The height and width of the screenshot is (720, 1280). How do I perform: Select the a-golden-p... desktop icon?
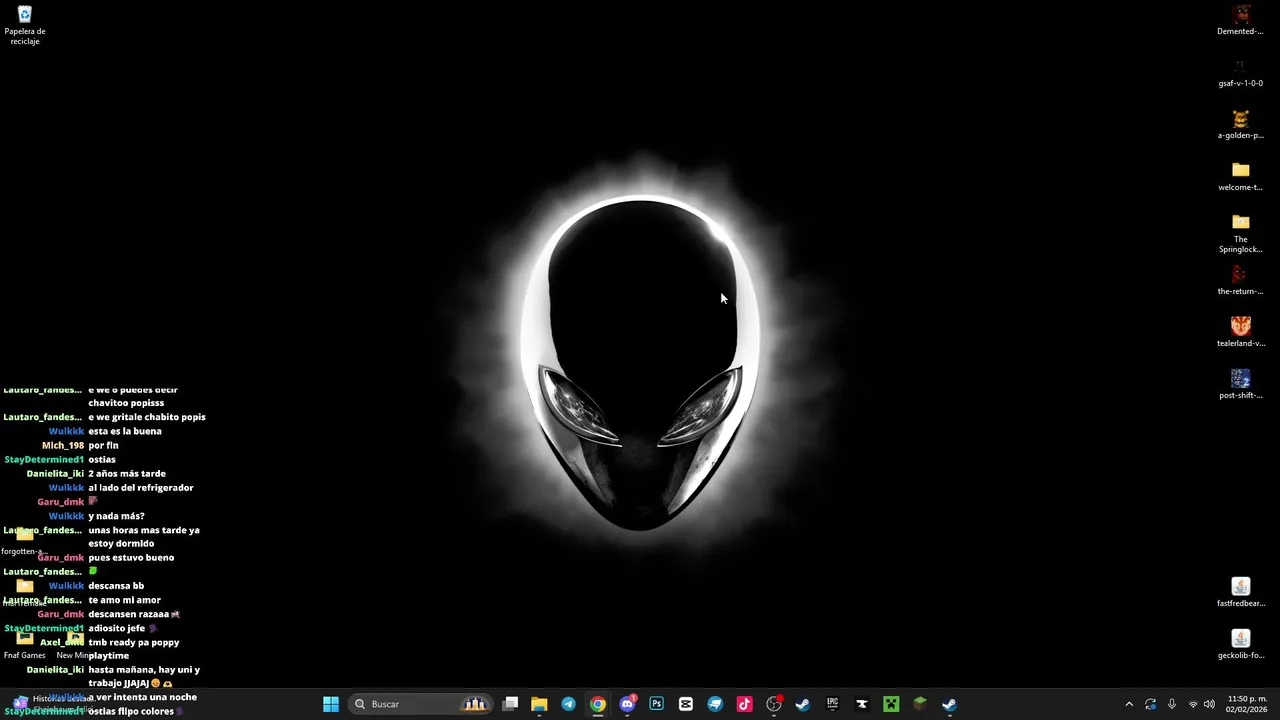point(1240,124)
